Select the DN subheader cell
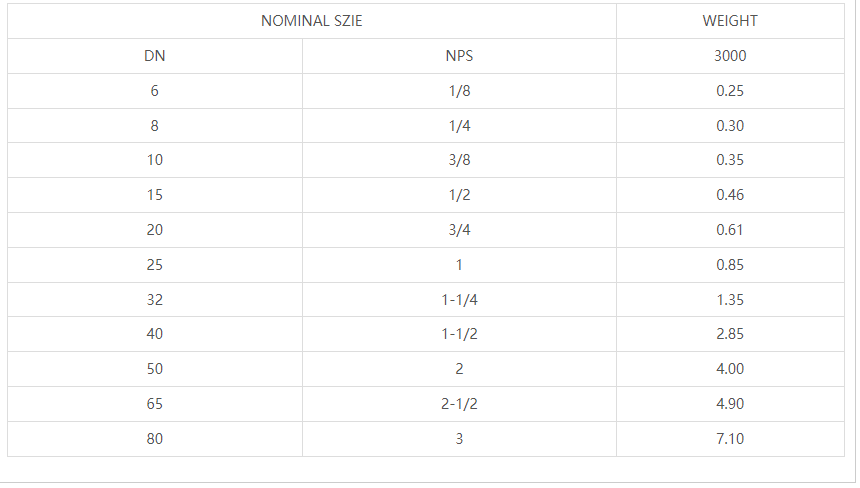The image size is (860, 488). click(155, 56)
